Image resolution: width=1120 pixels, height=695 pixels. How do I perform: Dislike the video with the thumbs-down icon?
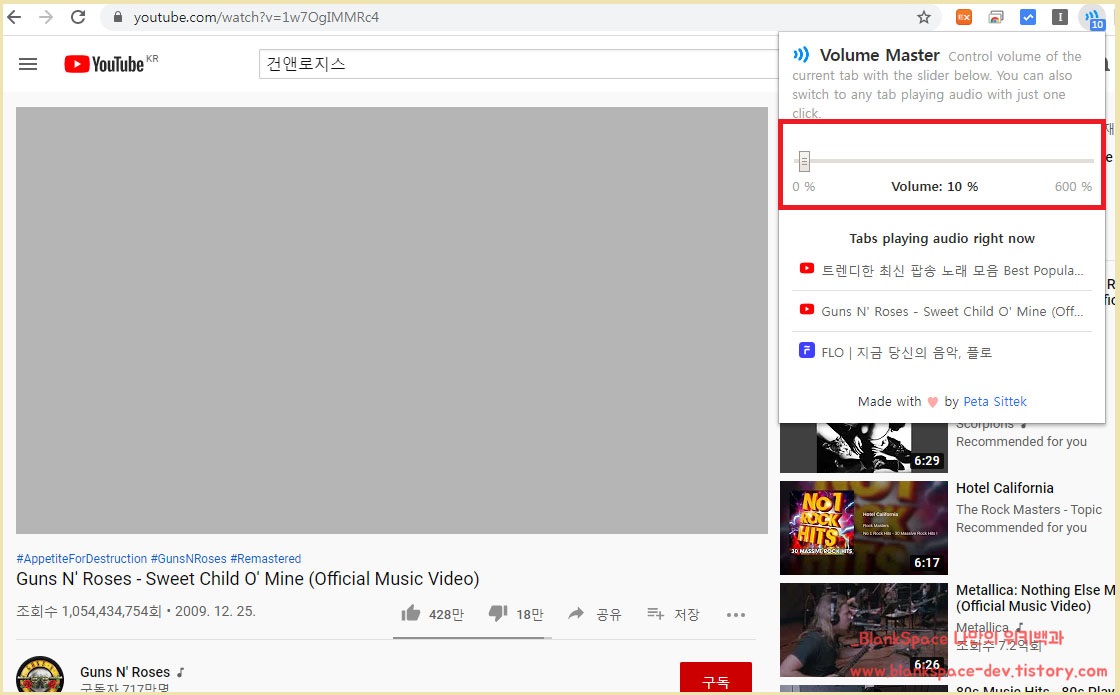point(498,613)
